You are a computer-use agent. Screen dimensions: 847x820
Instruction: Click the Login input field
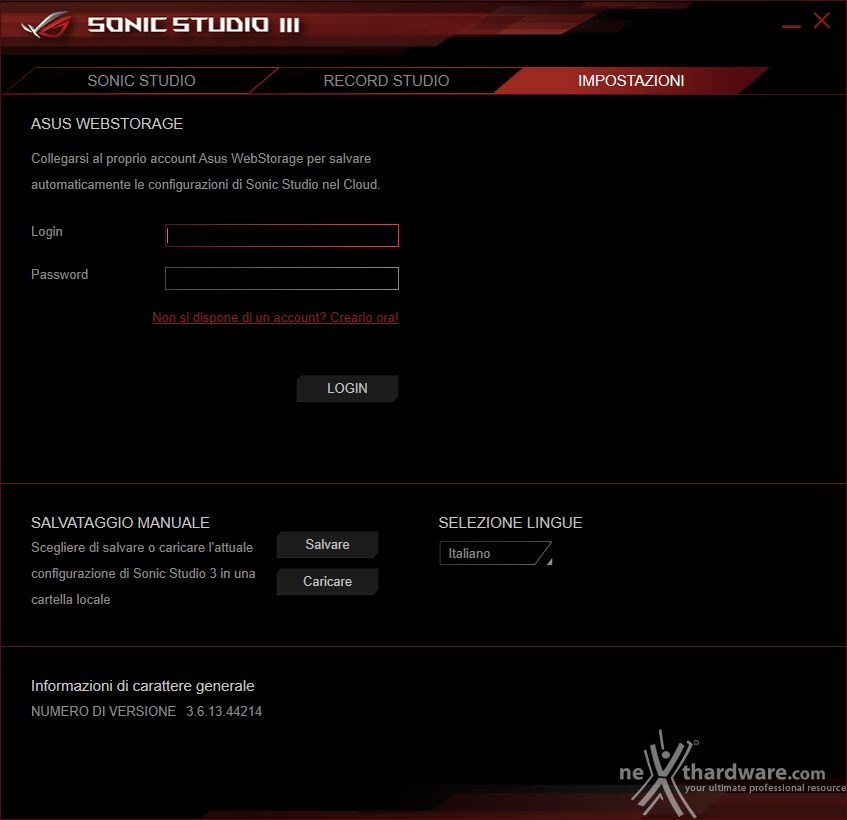(x=282, y=236)
